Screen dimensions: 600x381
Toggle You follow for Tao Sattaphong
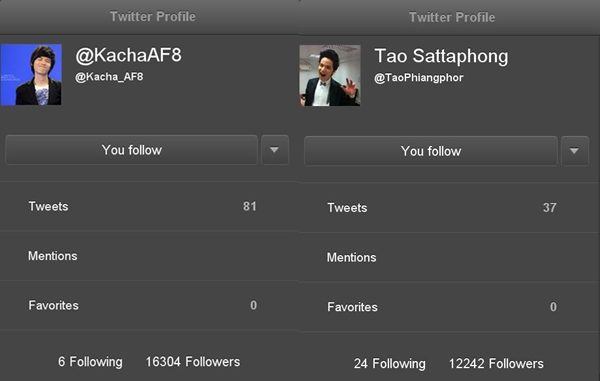click(x=431, y=151)
